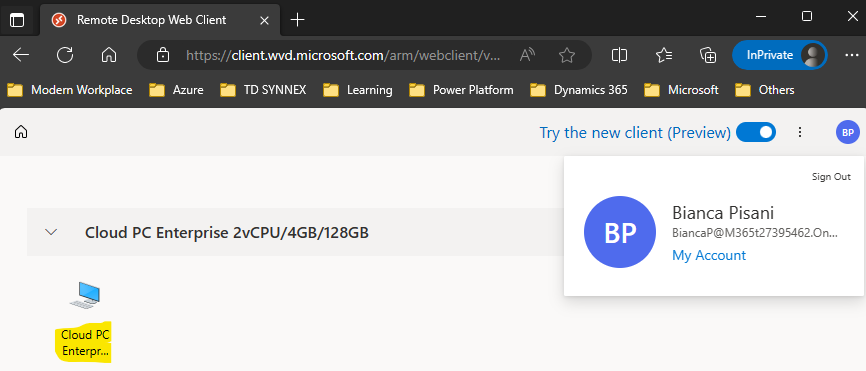Open tab actions menu icon
866x371 pixels.
17,20
